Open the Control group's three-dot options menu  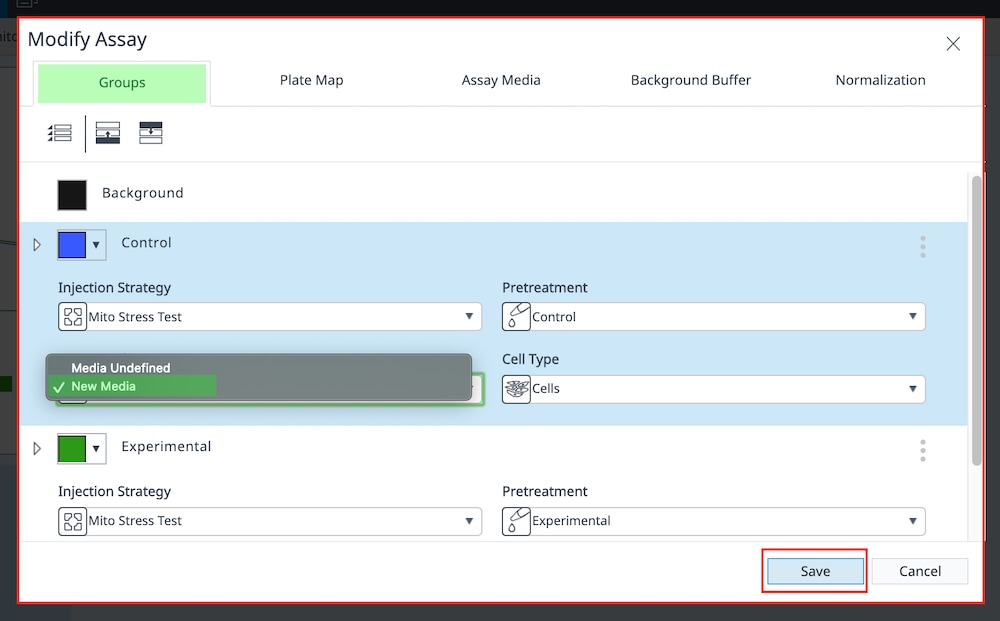pos(922,246)
